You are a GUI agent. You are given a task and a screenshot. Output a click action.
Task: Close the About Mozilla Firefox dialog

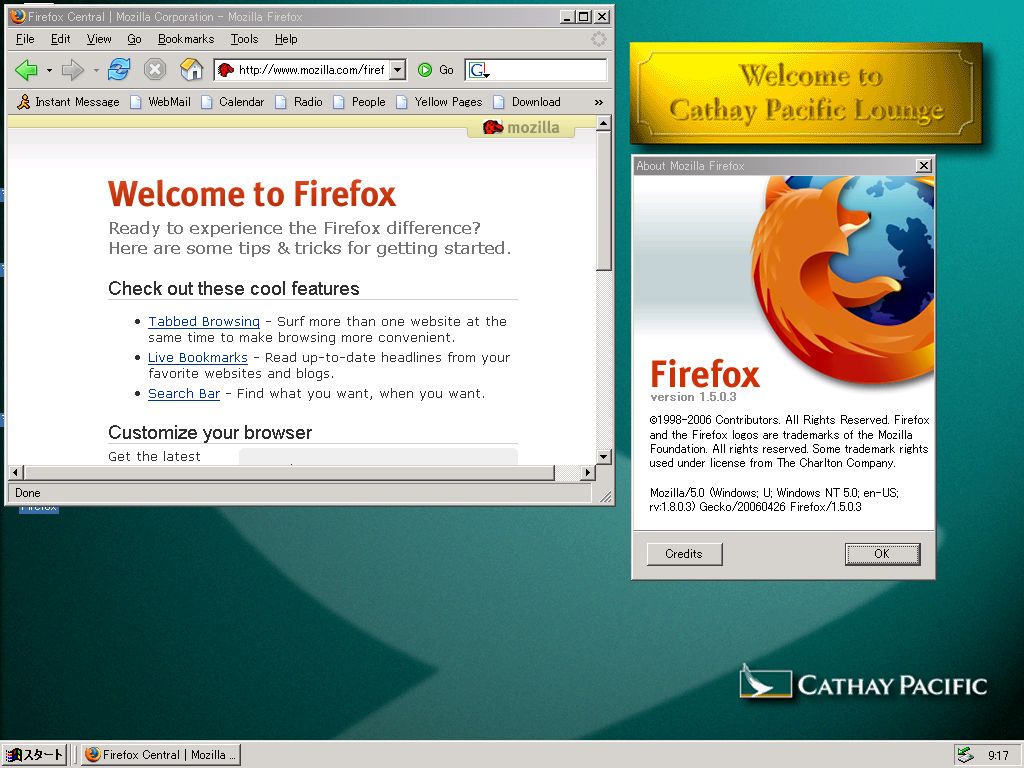tap(923, 166)
